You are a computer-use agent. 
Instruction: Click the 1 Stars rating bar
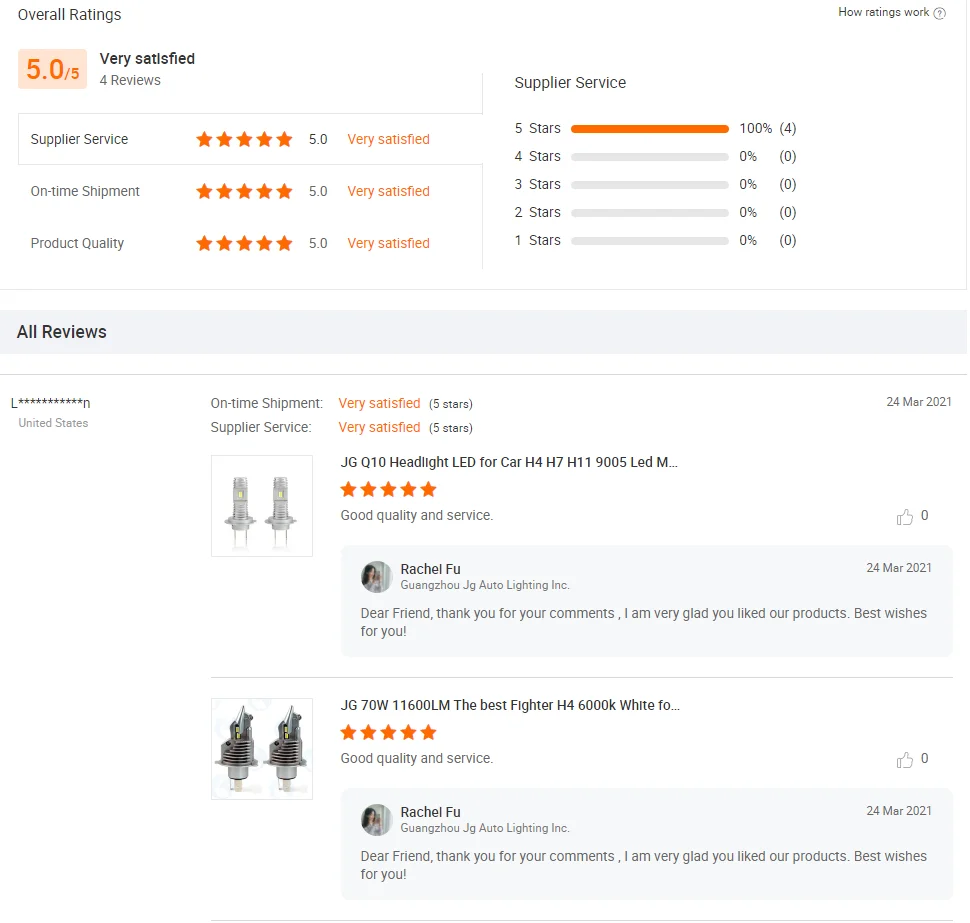[x=650, y=241]
